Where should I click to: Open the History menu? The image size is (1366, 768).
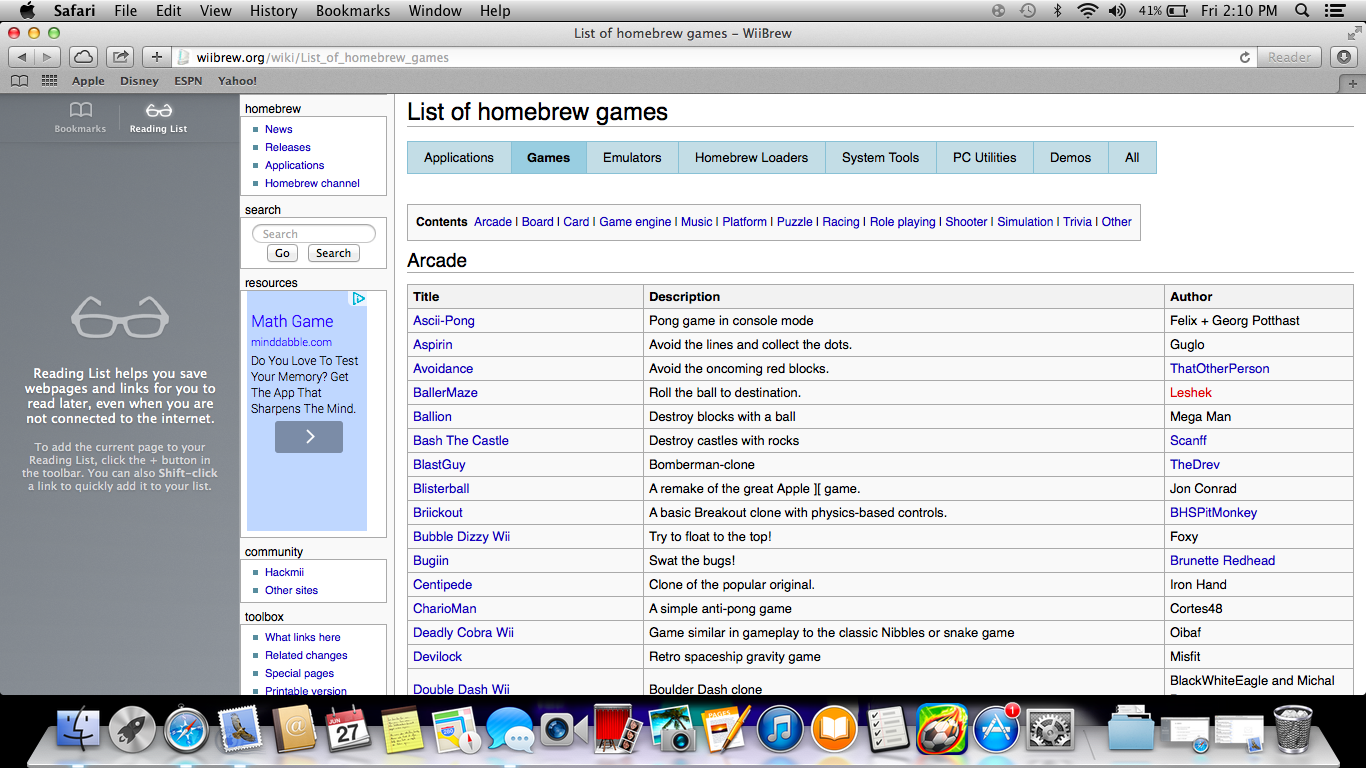click(x=273, y=11)
